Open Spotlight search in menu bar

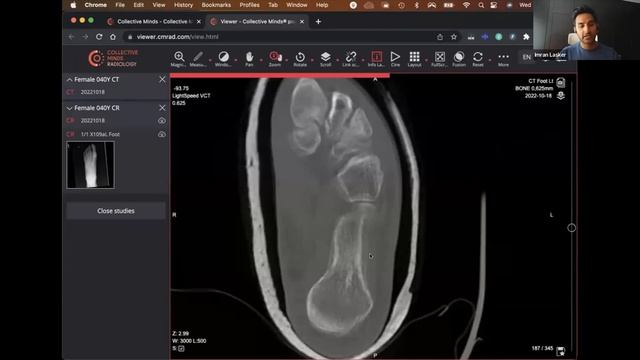pos(481,5)
